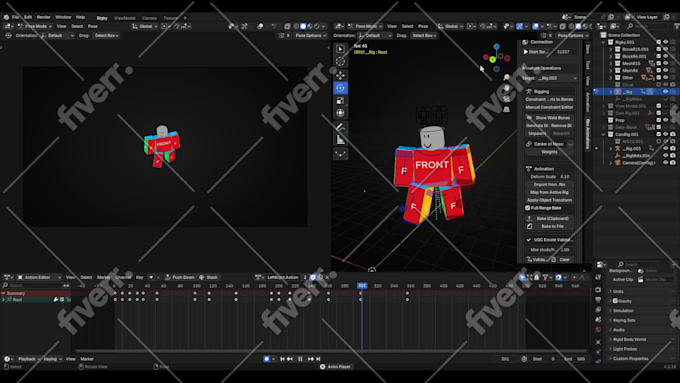This screenshot has width=680, height=383.
Task: Expand the Units panel
Action: click(x=610, y=291)
